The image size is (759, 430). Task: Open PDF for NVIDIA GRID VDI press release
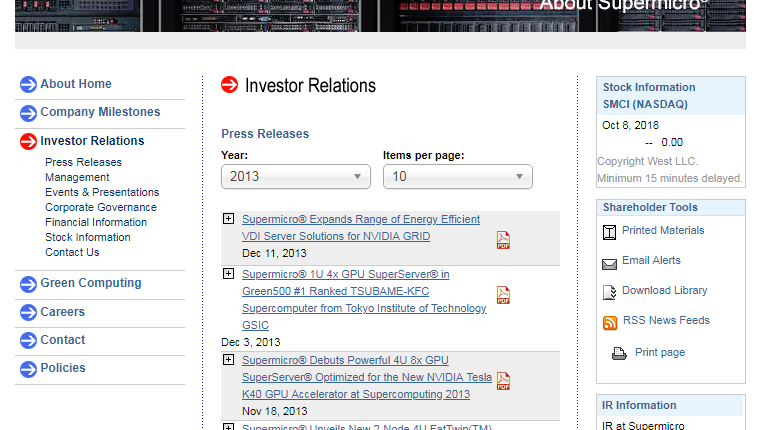(503, 240)
